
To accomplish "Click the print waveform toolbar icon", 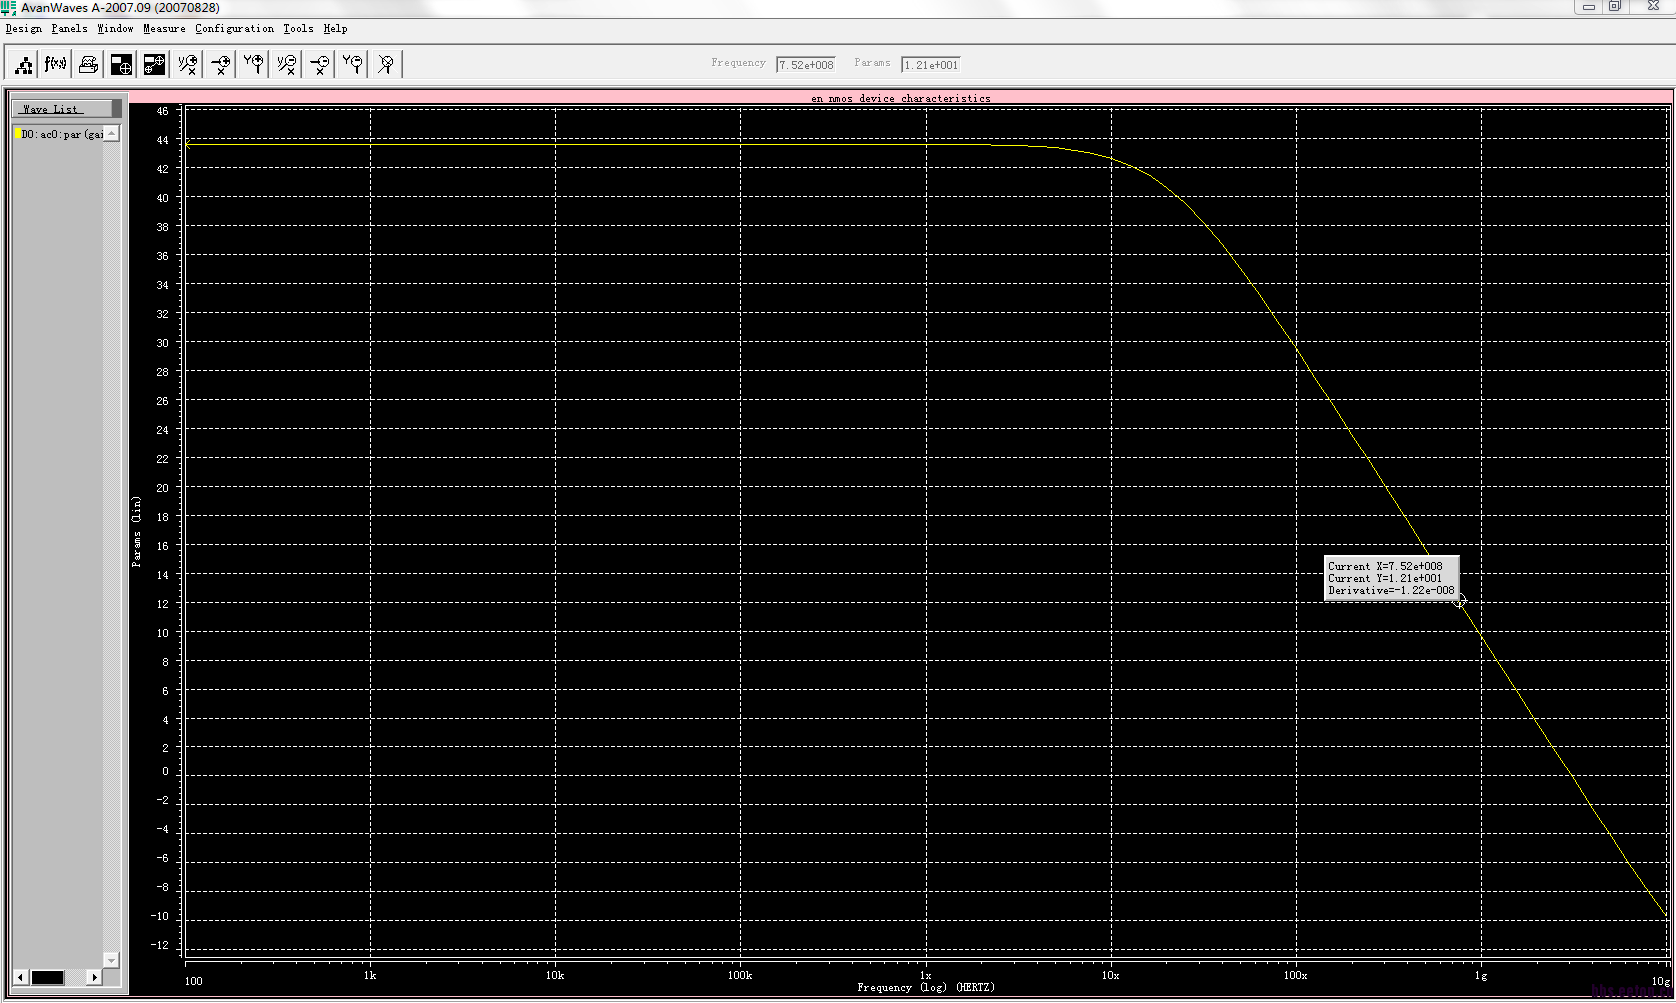I will (89, 65).
